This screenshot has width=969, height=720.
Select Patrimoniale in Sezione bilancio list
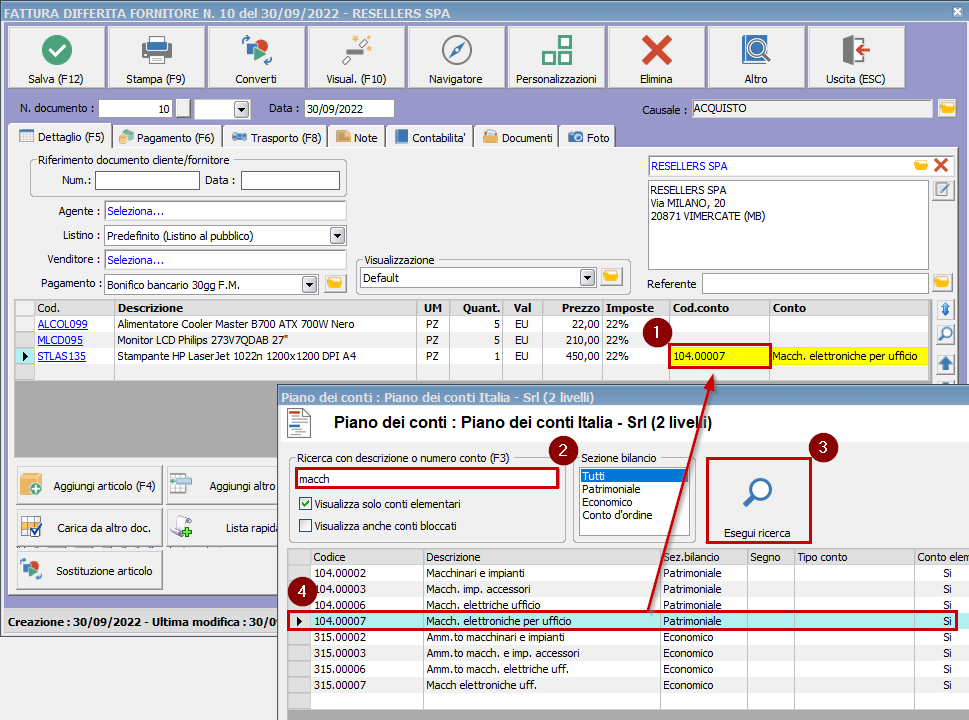point(611,489)
